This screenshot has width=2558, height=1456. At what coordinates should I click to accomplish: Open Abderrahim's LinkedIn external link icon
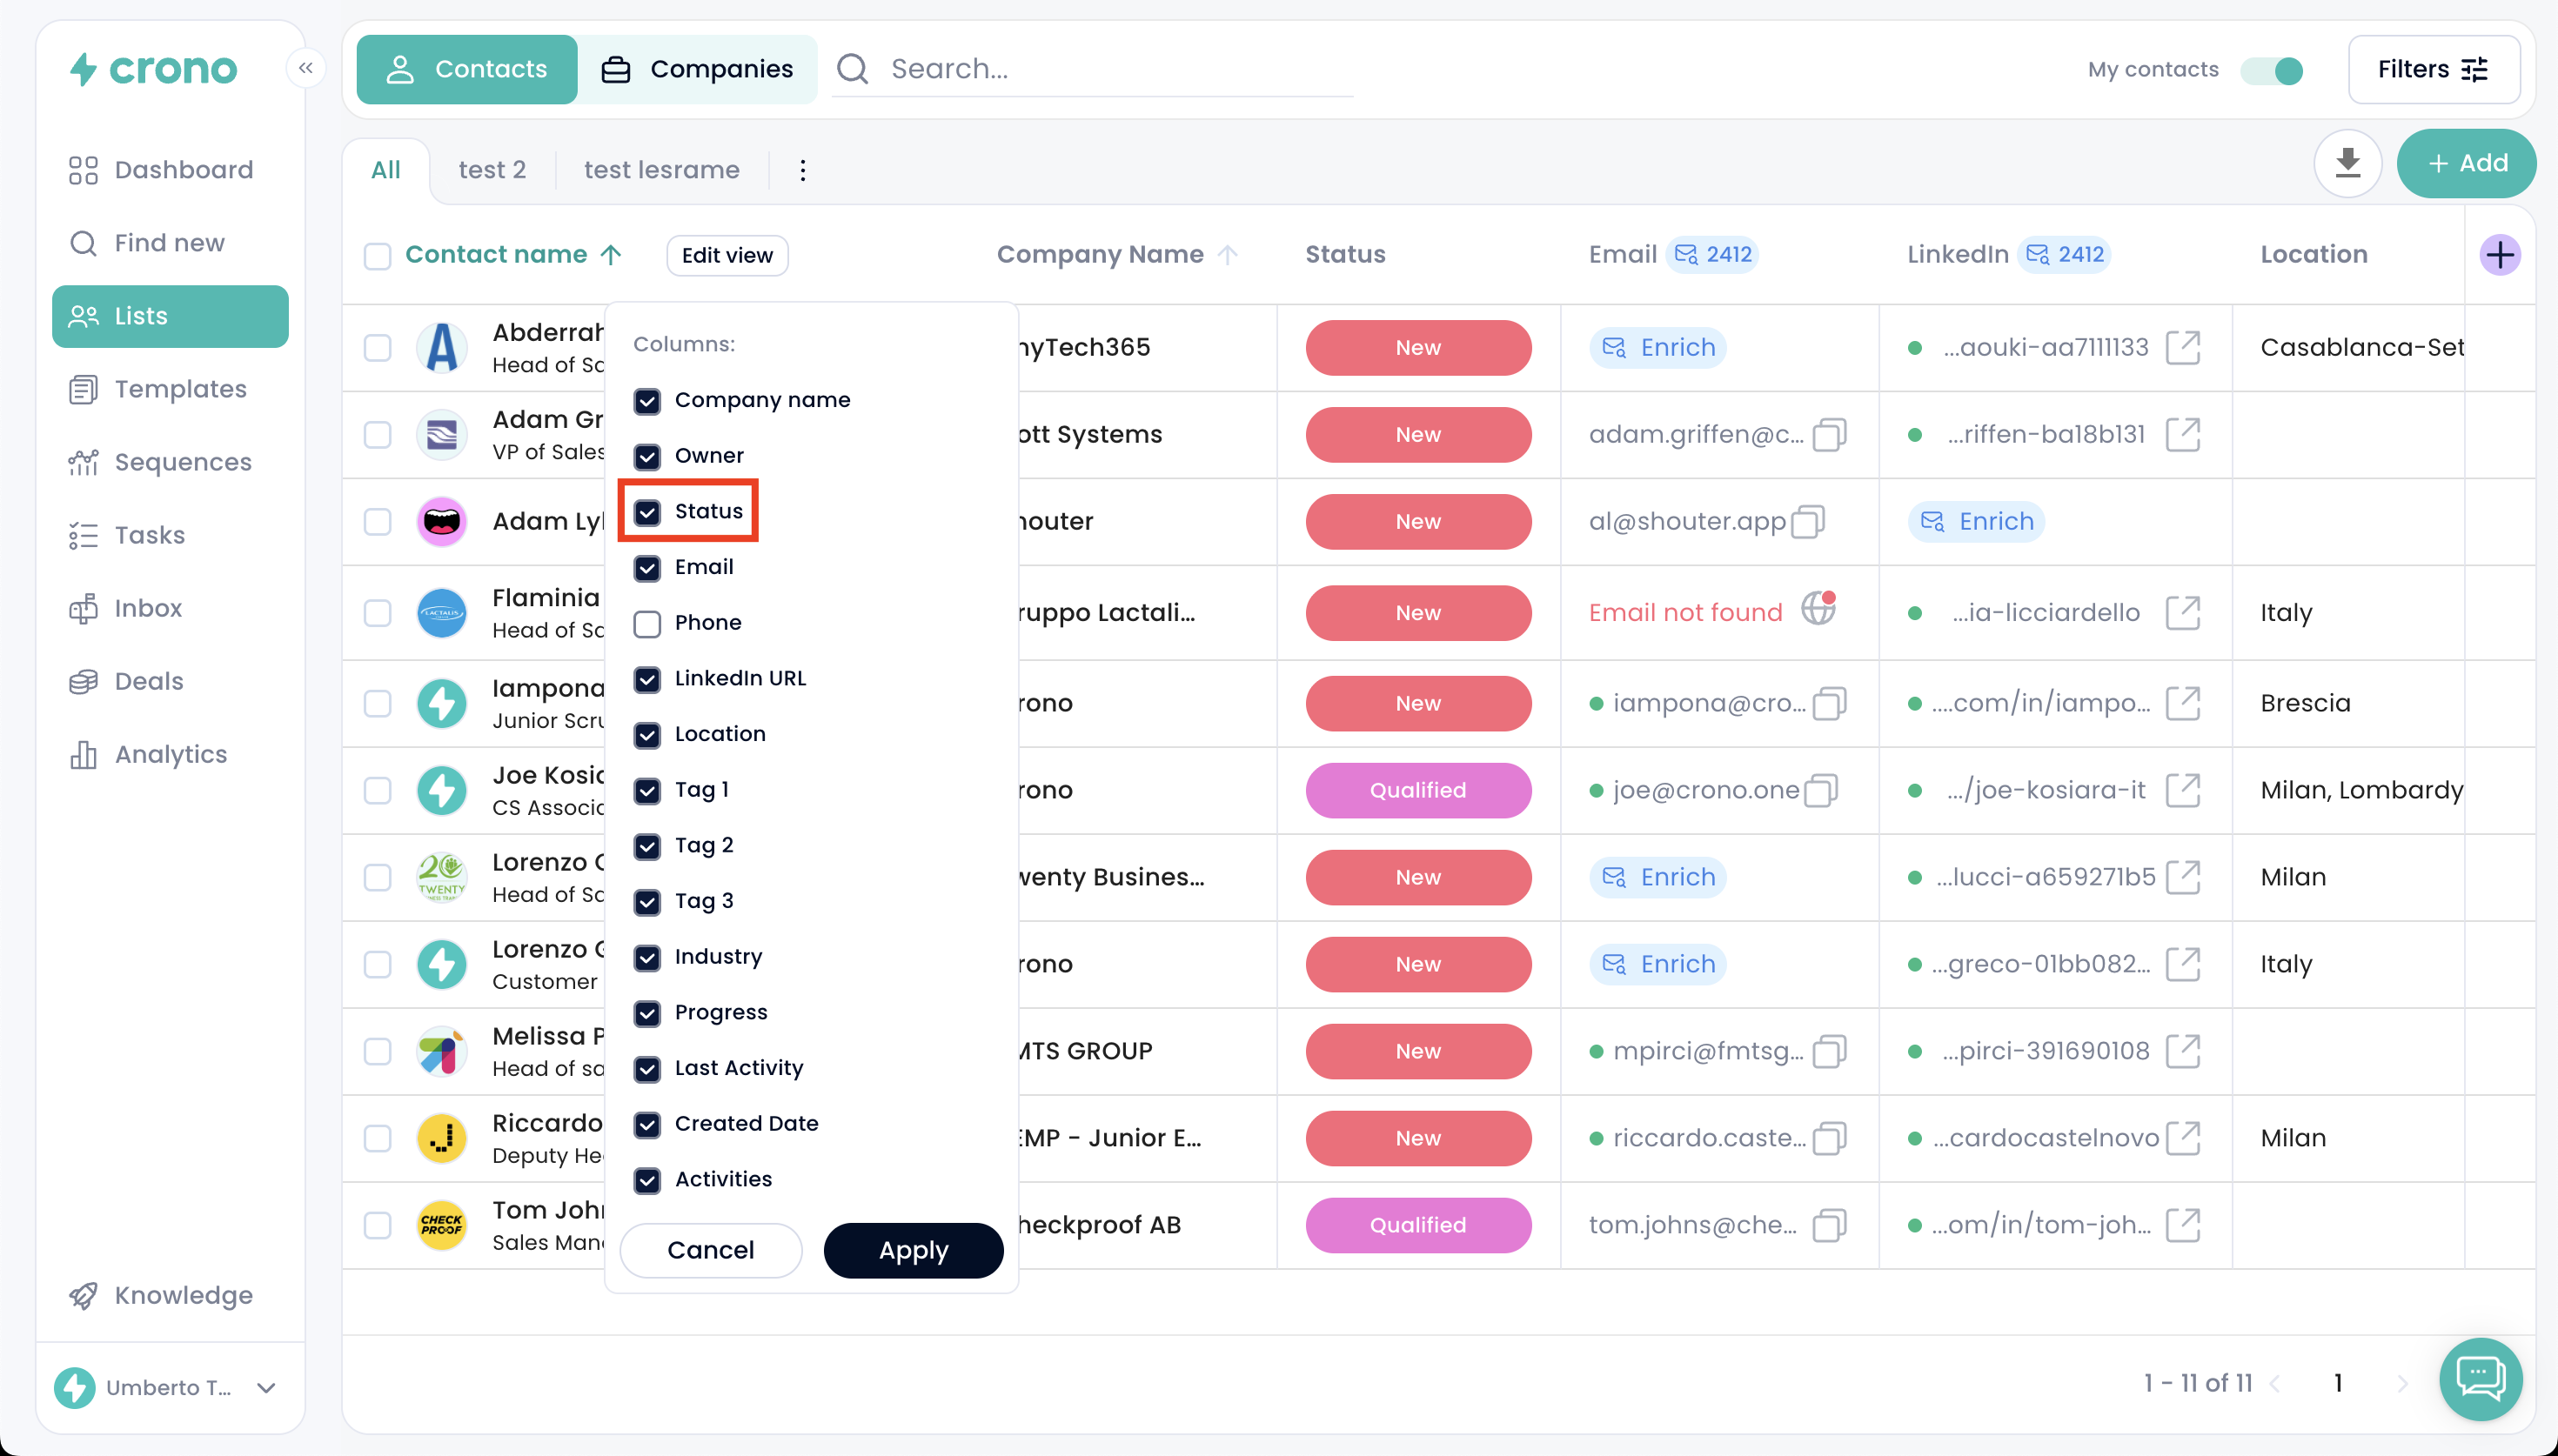tap(2182, 348)
